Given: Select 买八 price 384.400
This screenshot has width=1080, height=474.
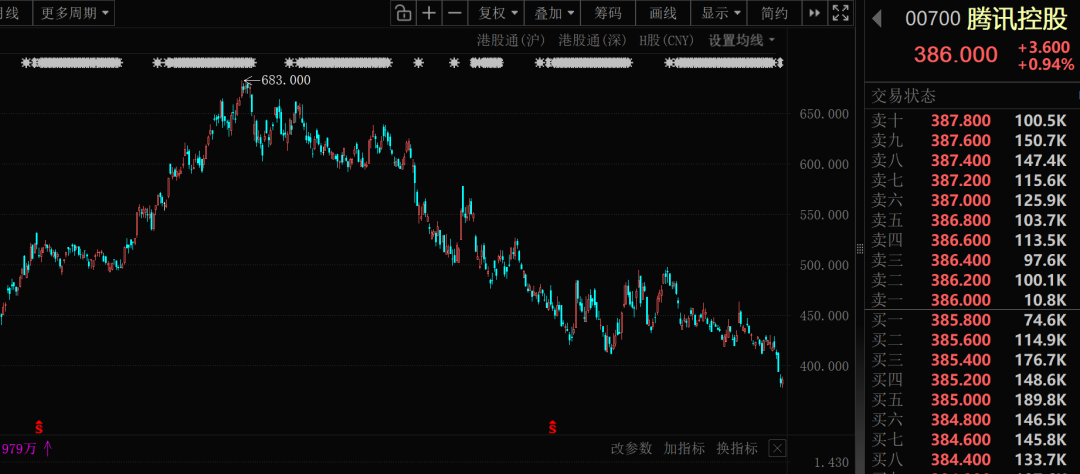Looking at the screenshot, I should coord(961,460).
